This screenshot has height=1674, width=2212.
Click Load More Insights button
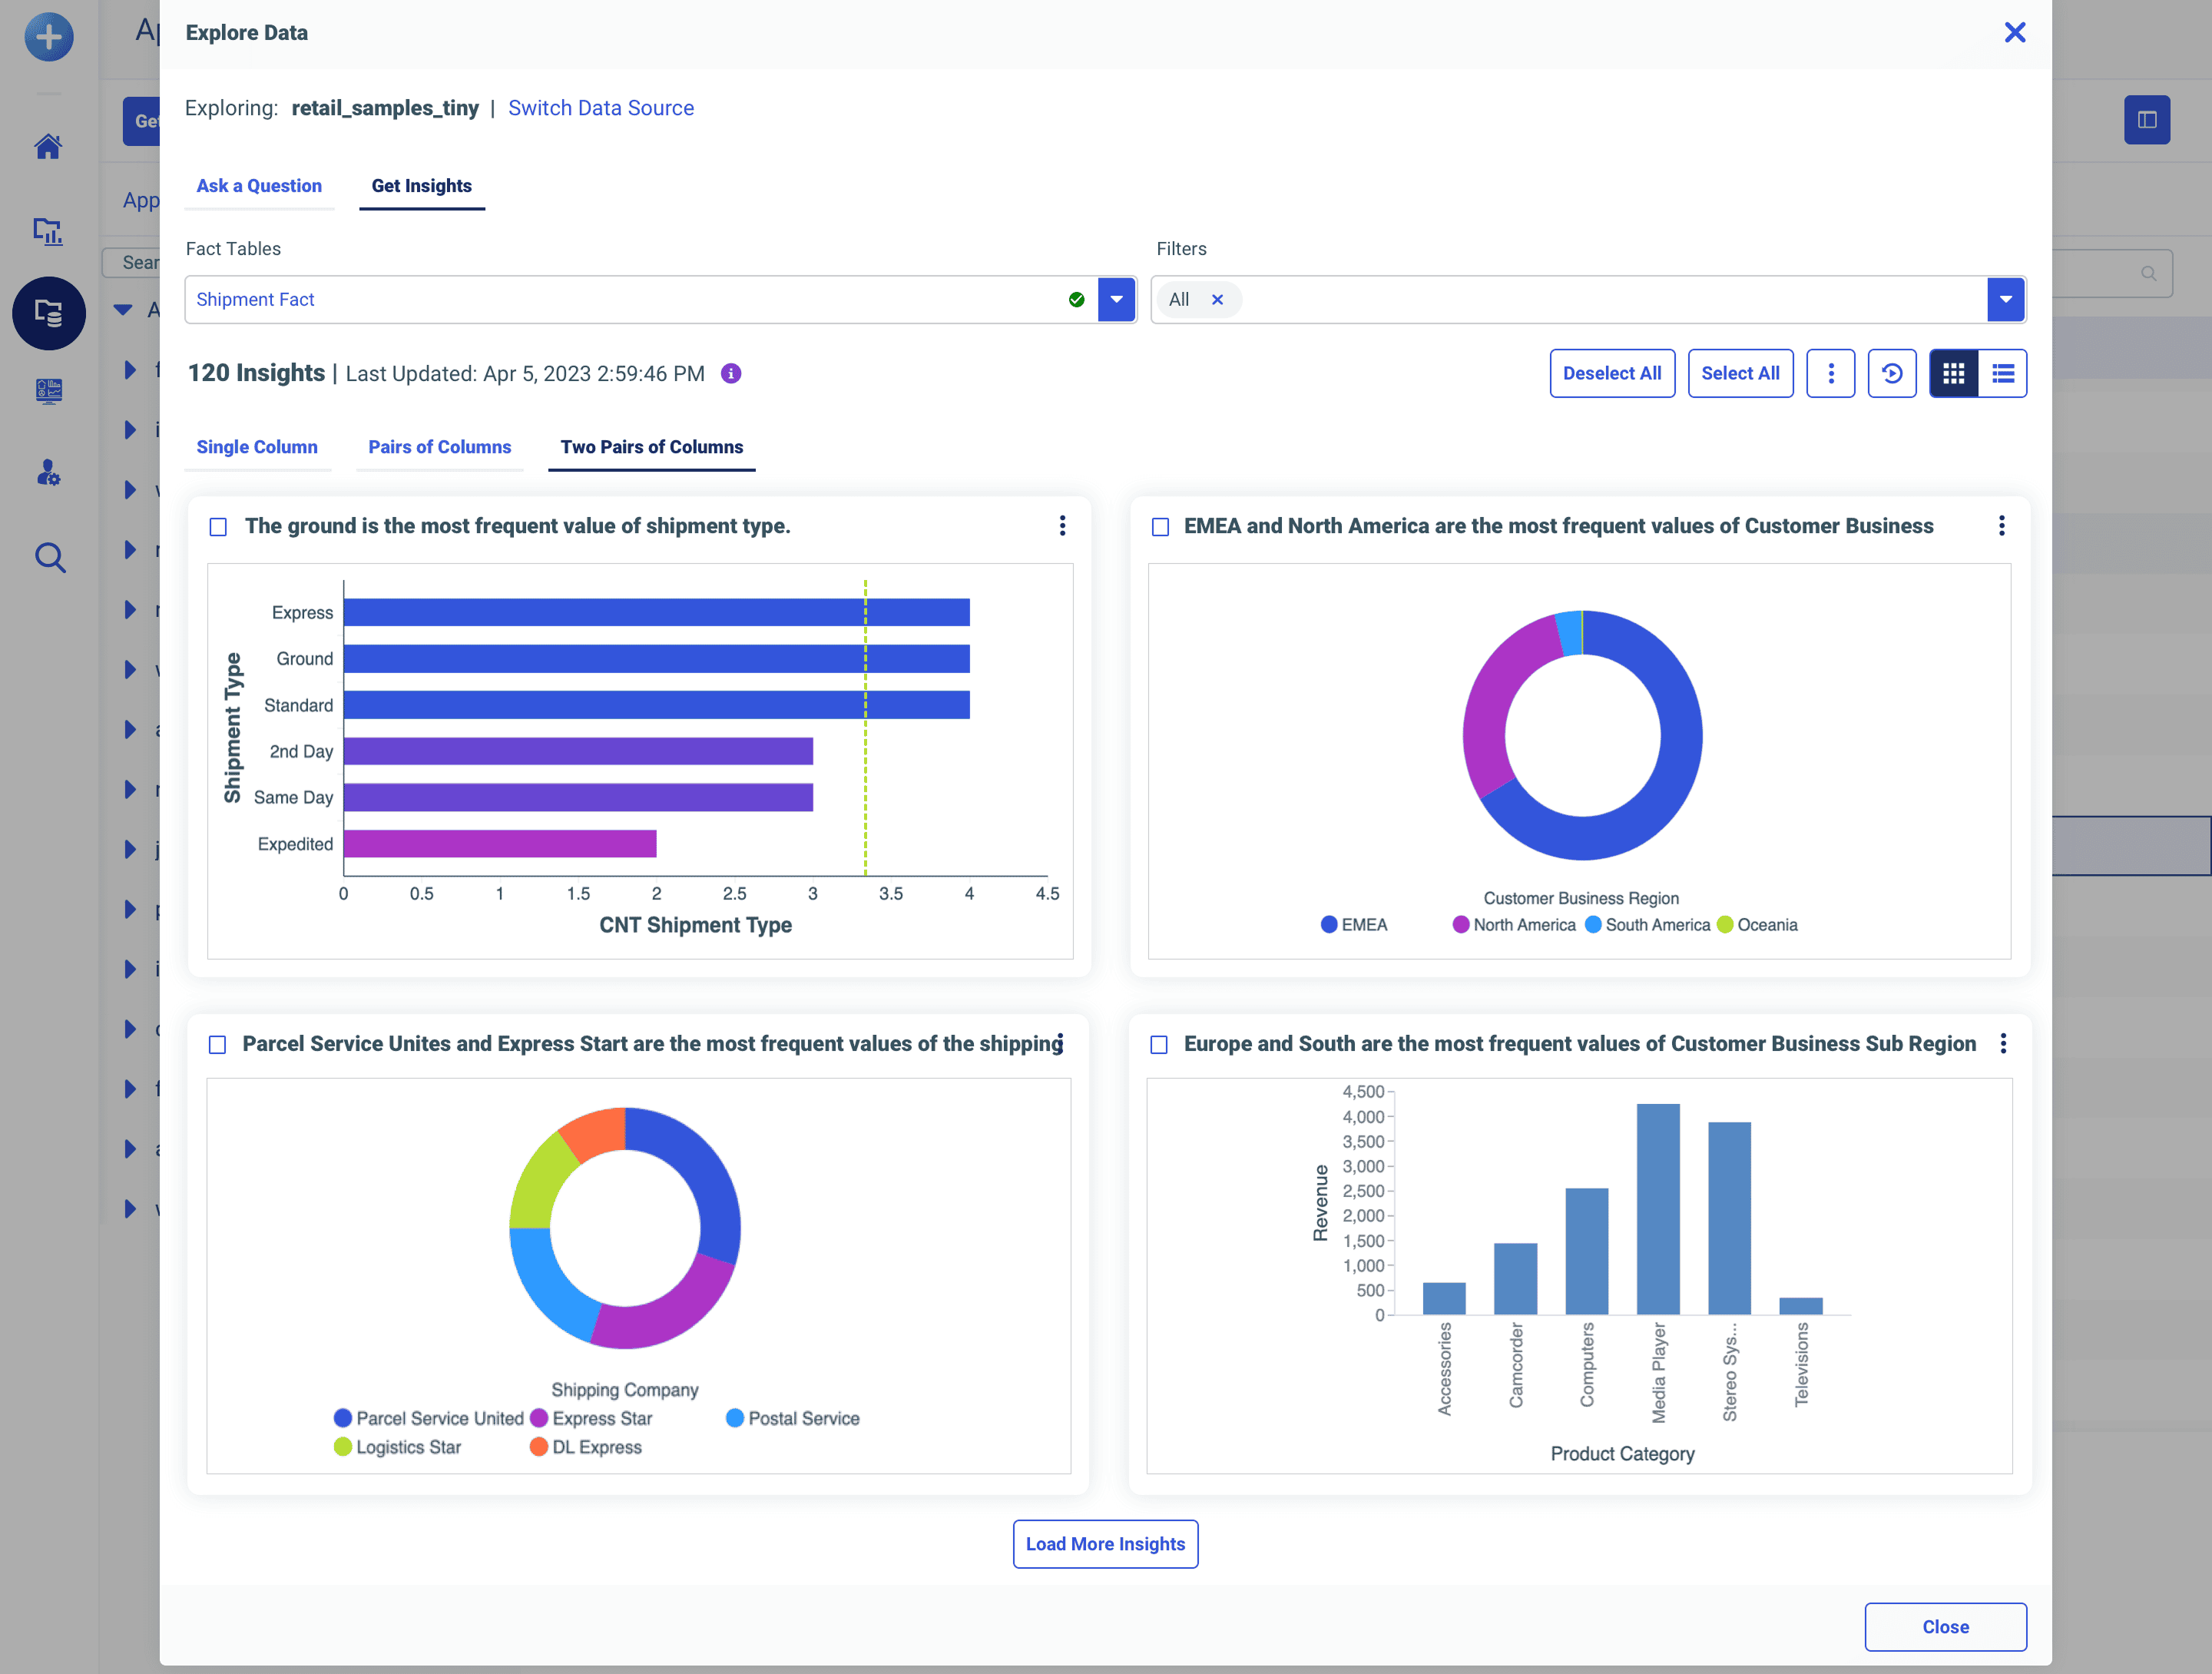(x=1105, y=1543)
